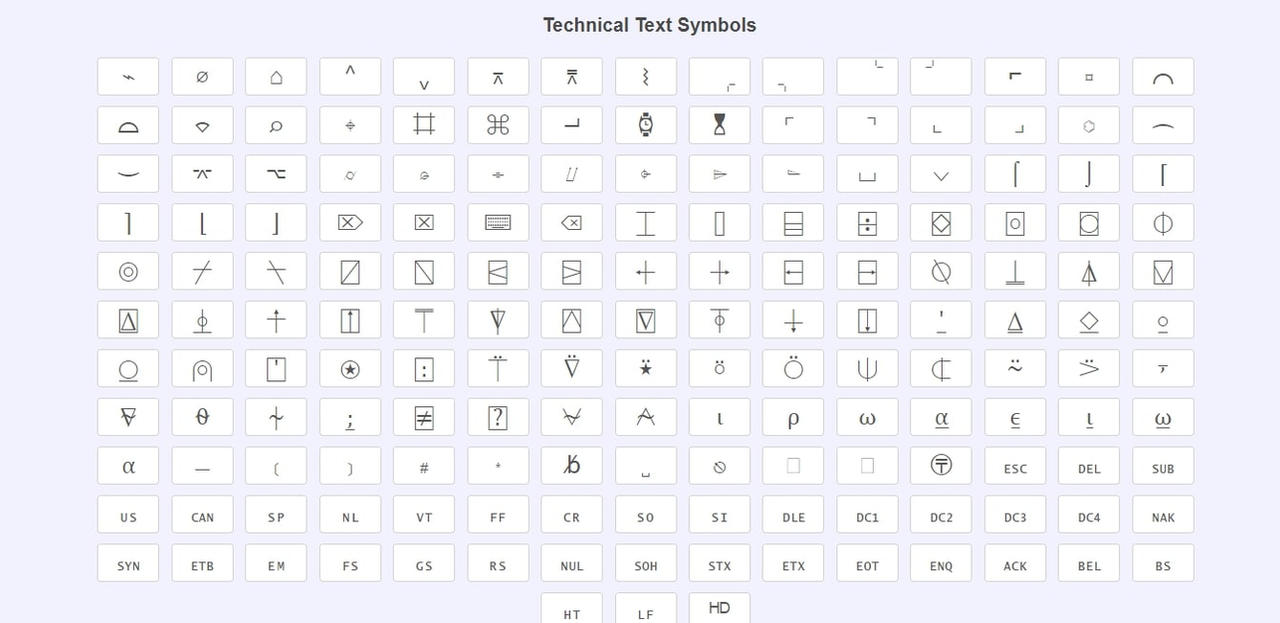This screenshot has height=623, width=1280.
Task: Click the DEL symbol
Action: click(1089, 466)
